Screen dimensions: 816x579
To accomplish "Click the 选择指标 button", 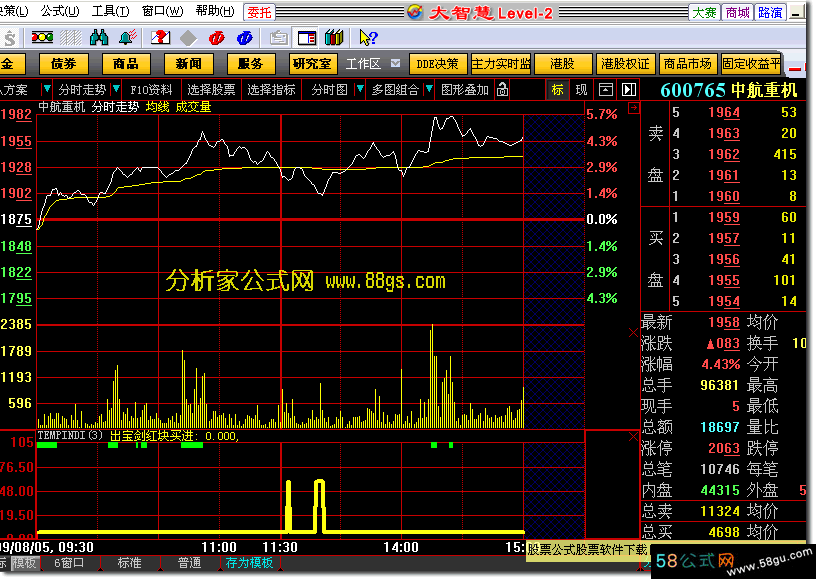I will tap(271, 89).
